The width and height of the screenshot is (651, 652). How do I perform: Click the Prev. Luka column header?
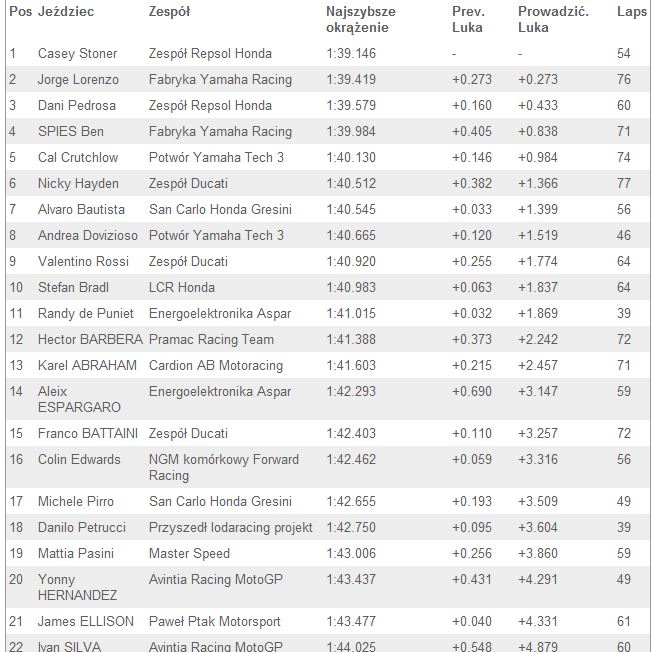[x=468, y=20]
